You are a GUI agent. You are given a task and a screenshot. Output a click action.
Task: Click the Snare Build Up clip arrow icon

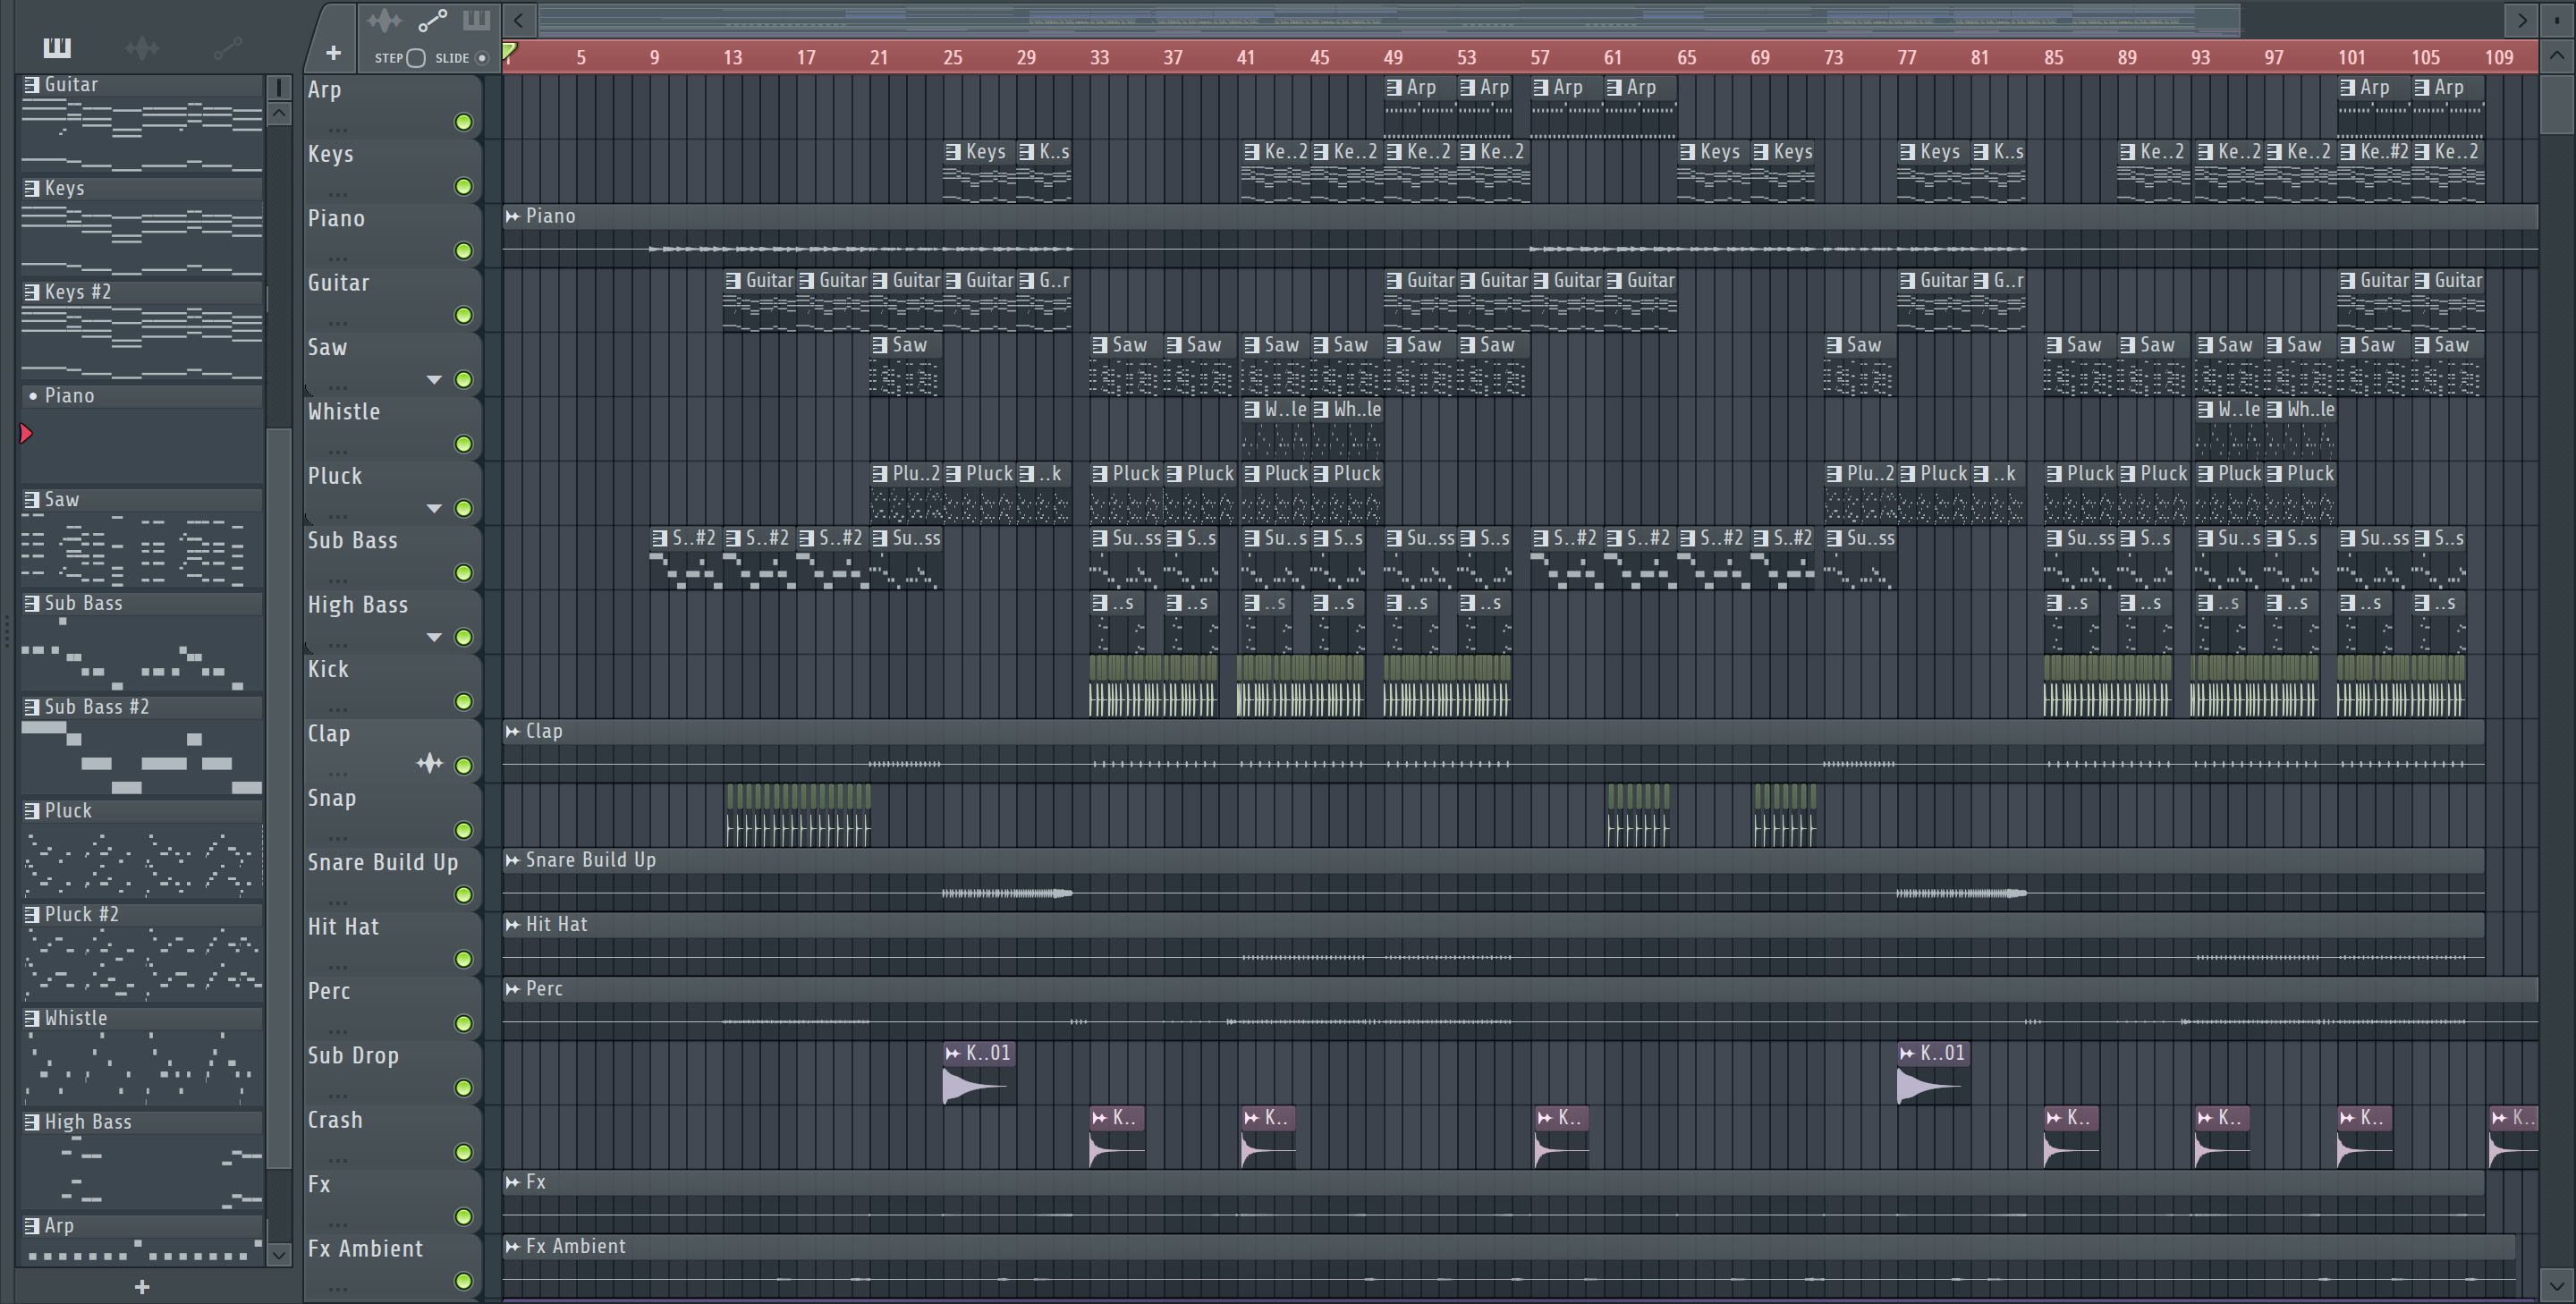[513, 860]
